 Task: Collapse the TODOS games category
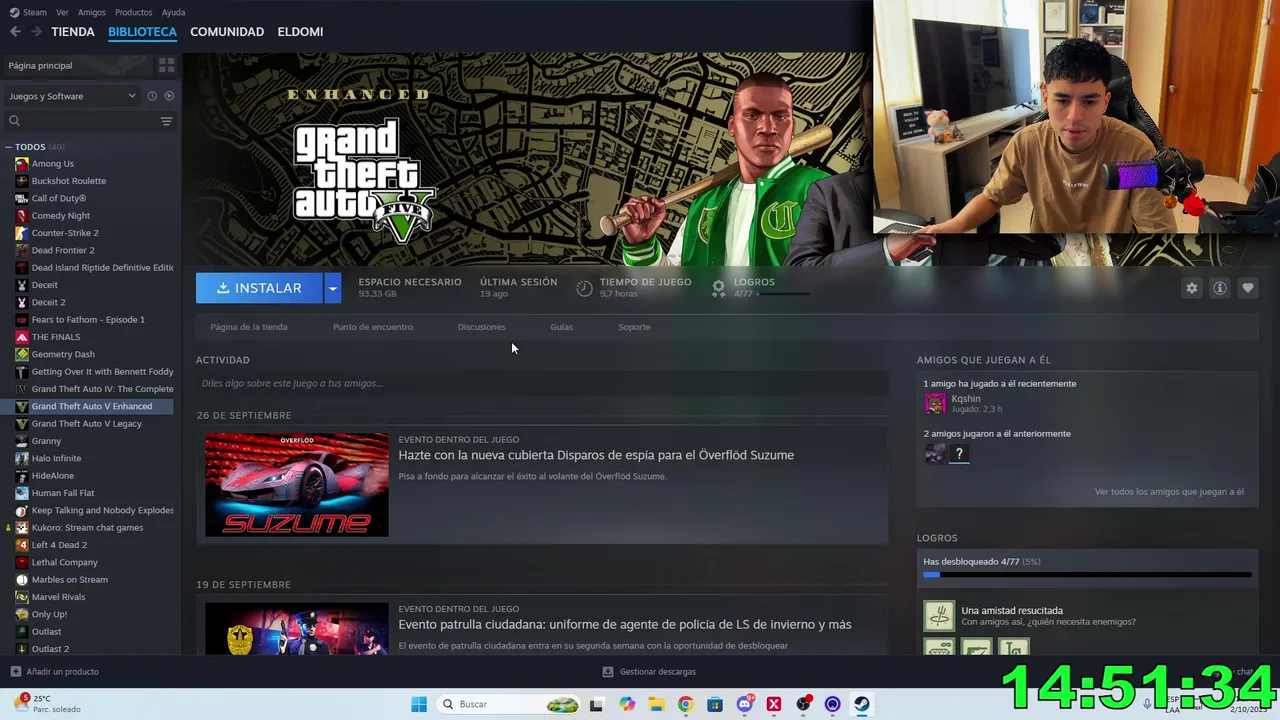coord(9,147)
